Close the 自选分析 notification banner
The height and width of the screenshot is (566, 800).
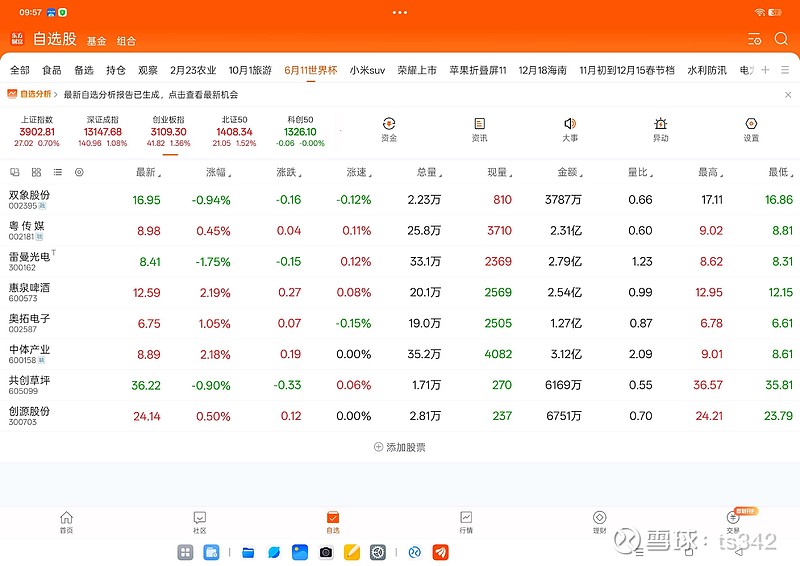788,95
